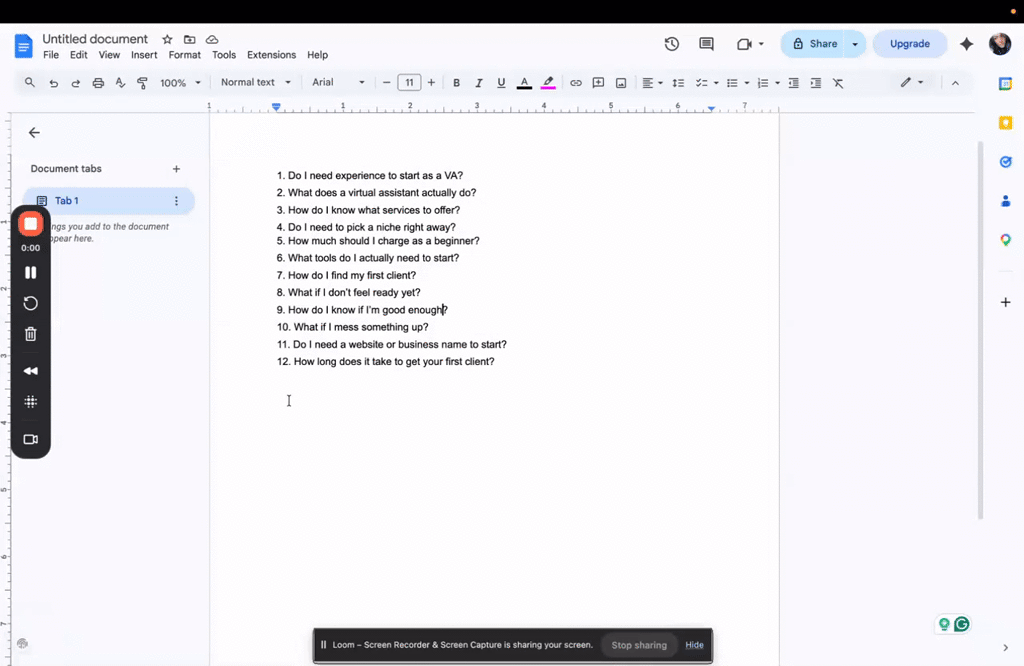Open Google Calendar in the side panel

[x=1006, y=84]
